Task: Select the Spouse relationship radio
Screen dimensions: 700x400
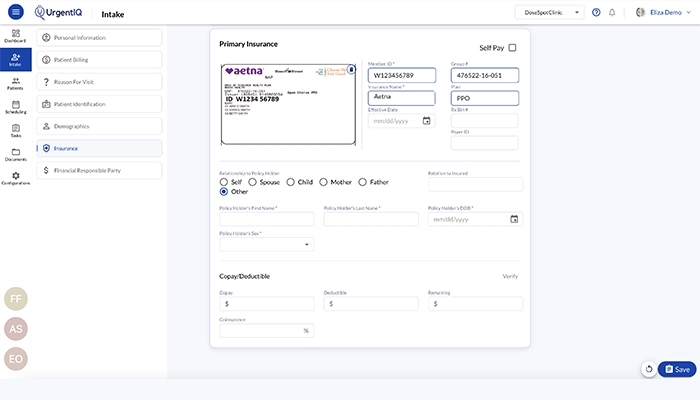Action: [x=252, y=182]
